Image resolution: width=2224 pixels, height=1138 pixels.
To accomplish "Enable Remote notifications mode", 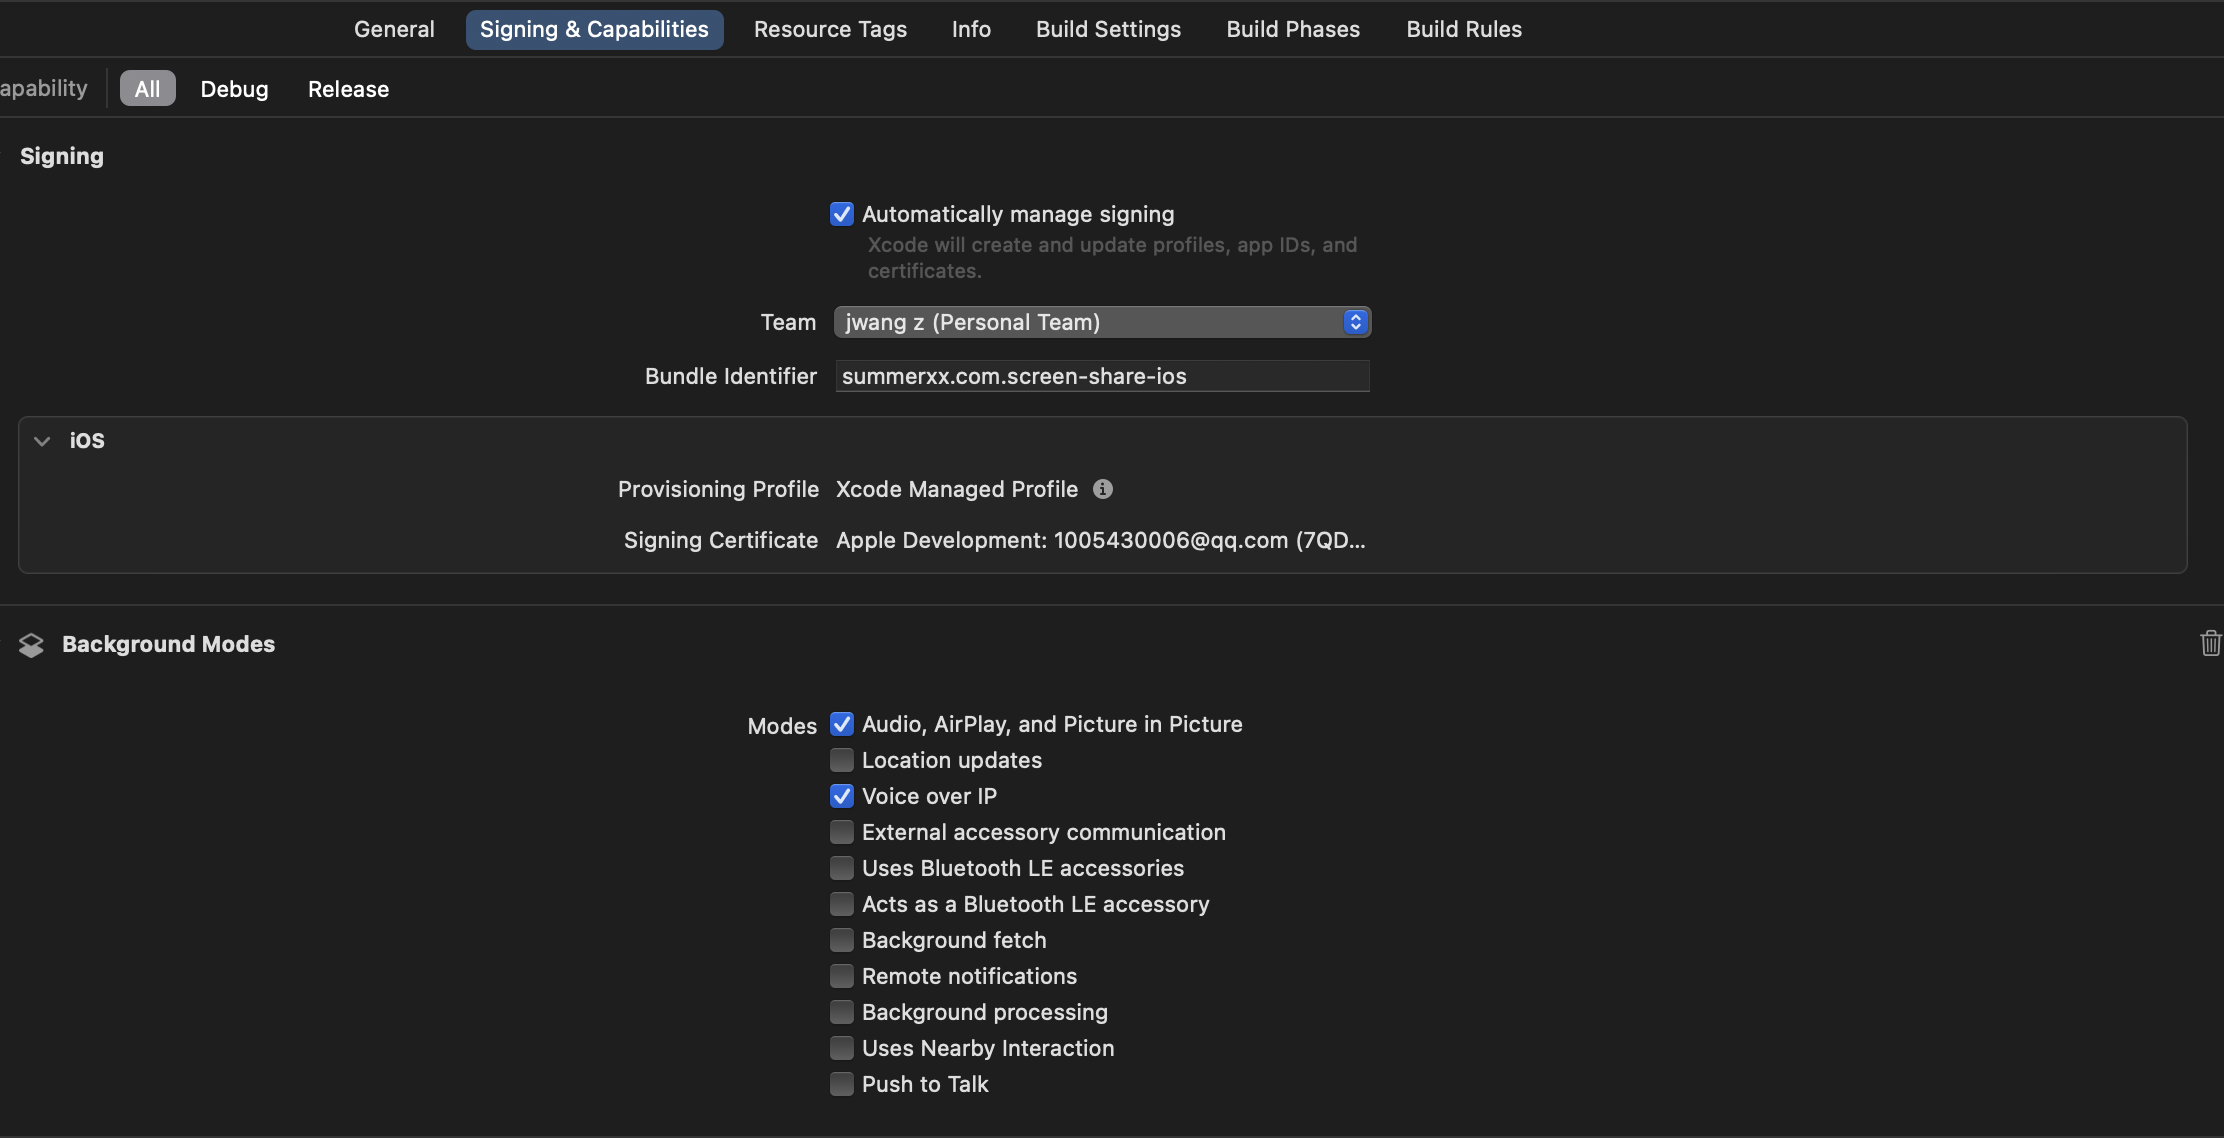I will click(842, 976).
